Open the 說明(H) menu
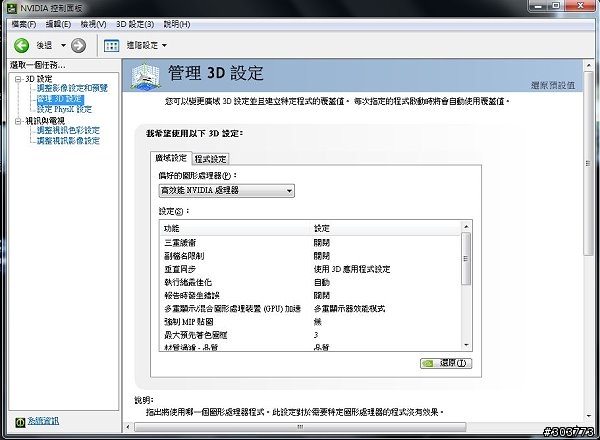600x440 pixels. pos(177,24)
